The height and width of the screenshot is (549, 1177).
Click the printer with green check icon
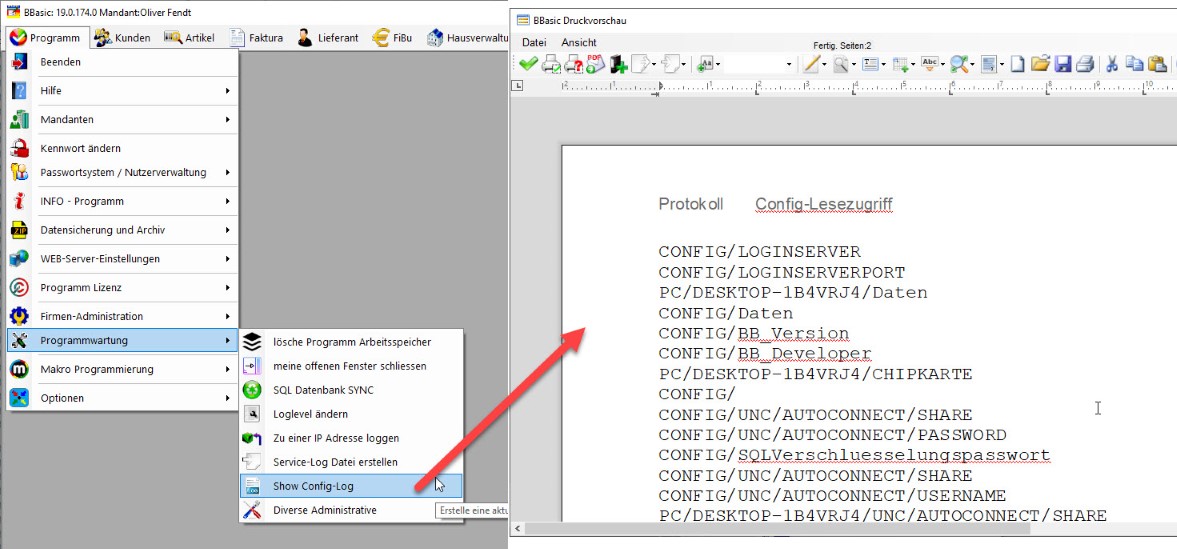click(x=552, y=65)
